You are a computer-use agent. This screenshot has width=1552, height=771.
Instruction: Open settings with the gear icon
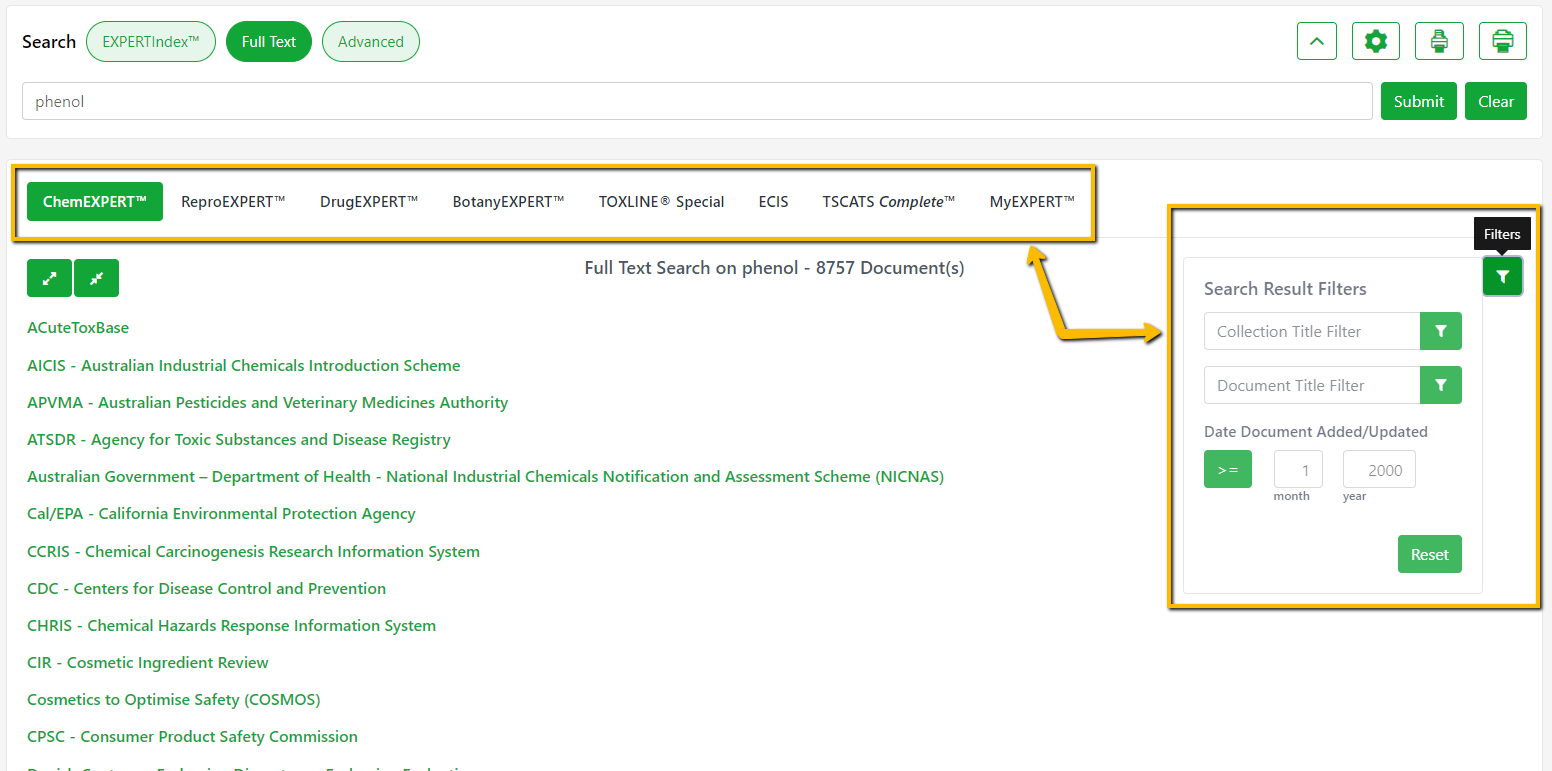click(x=1375, y=41)
